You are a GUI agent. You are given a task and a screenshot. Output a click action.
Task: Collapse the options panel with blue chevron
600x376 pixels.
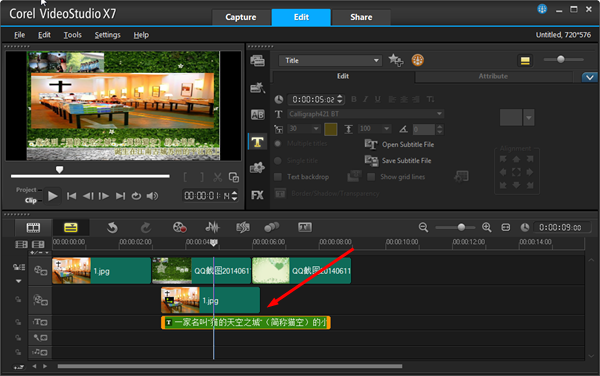(x=590, y=77)
